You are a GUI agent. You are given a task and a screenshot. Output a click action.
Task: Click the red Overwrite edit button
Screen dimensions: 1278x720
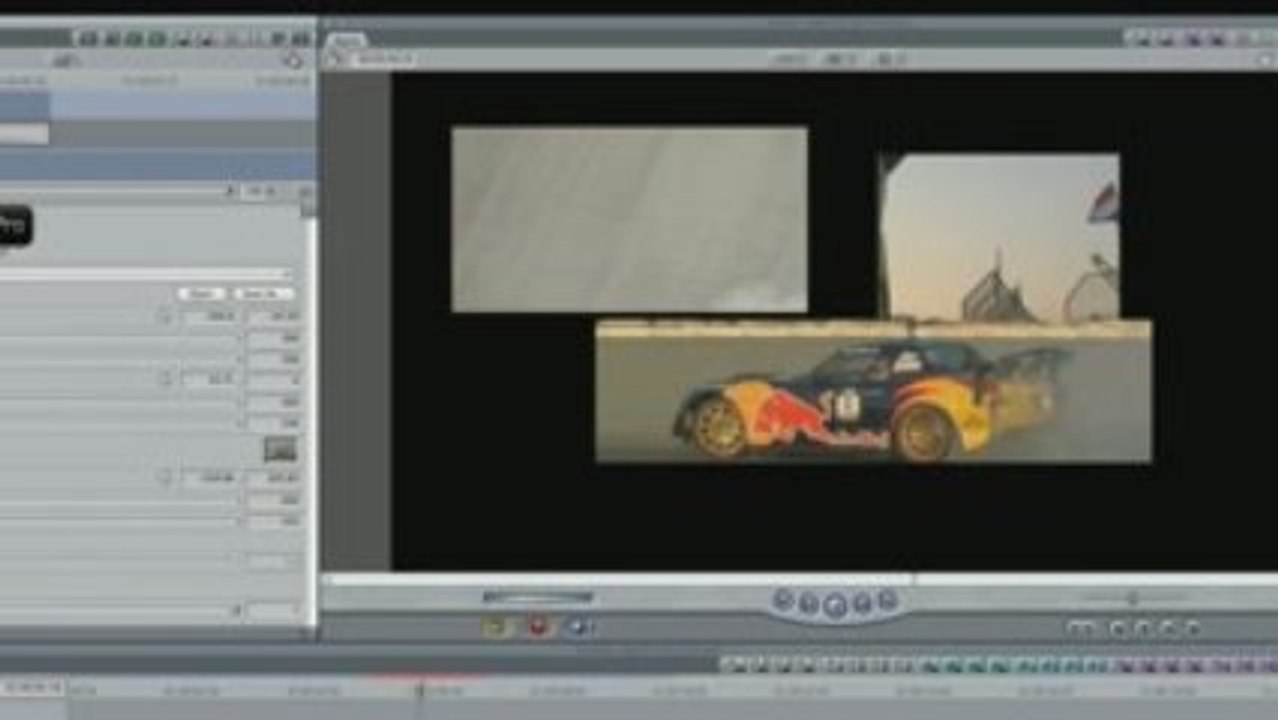point(540,627)
